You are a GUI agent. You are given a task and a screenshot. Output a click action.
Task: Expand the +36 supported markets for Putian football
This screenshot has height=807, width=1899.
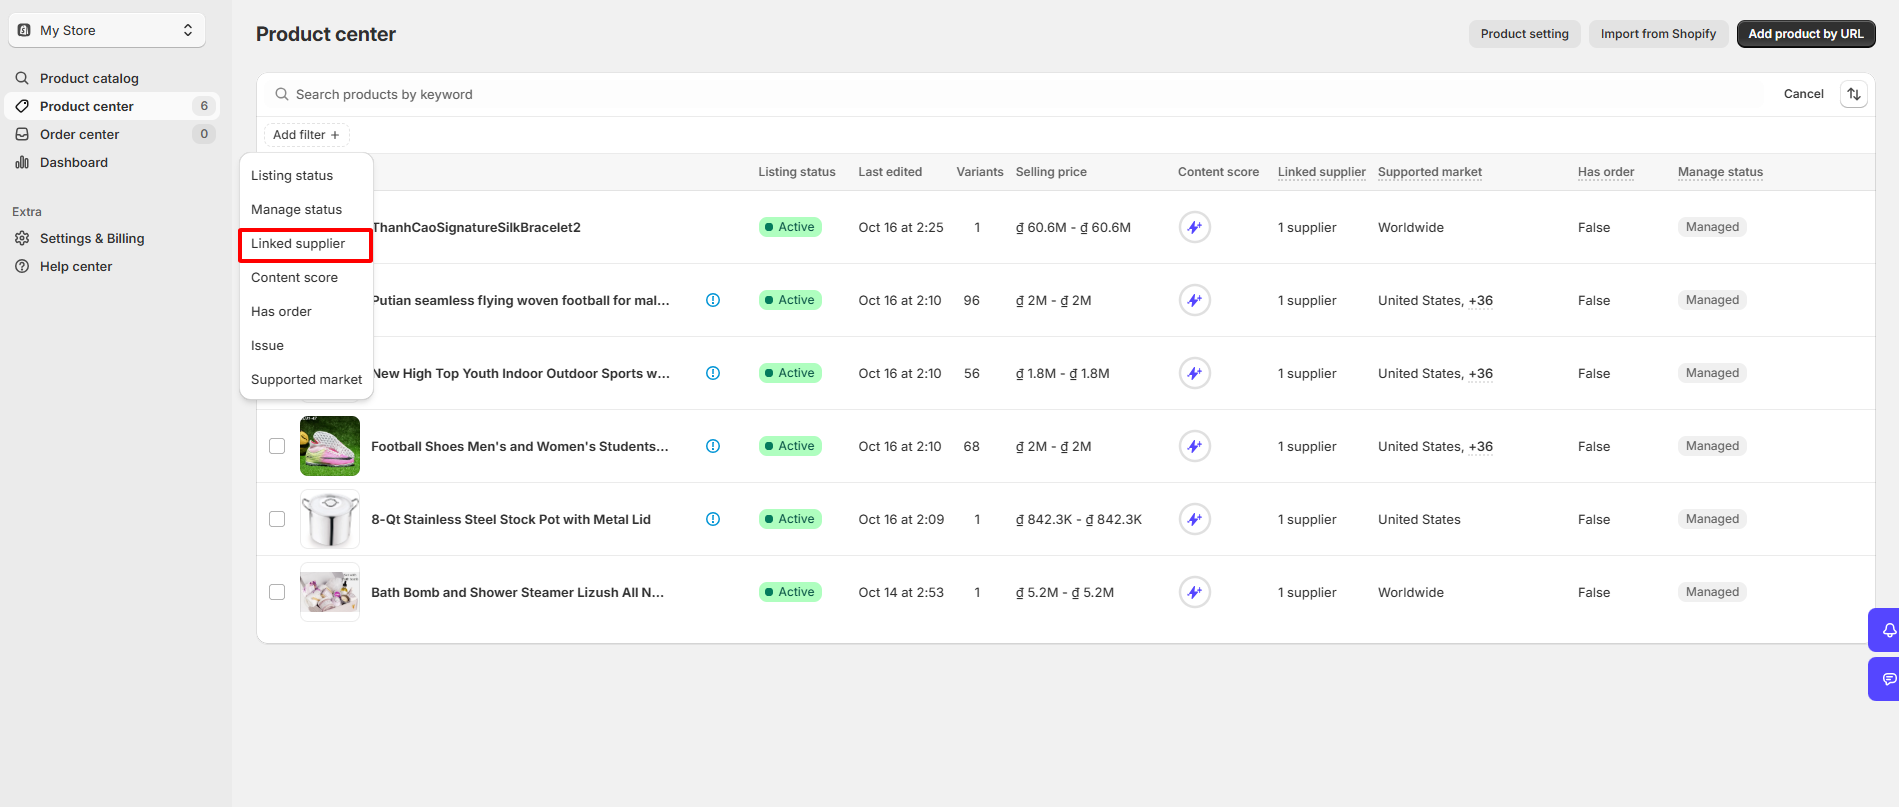pyautogui.click(x=1480, y=300)
